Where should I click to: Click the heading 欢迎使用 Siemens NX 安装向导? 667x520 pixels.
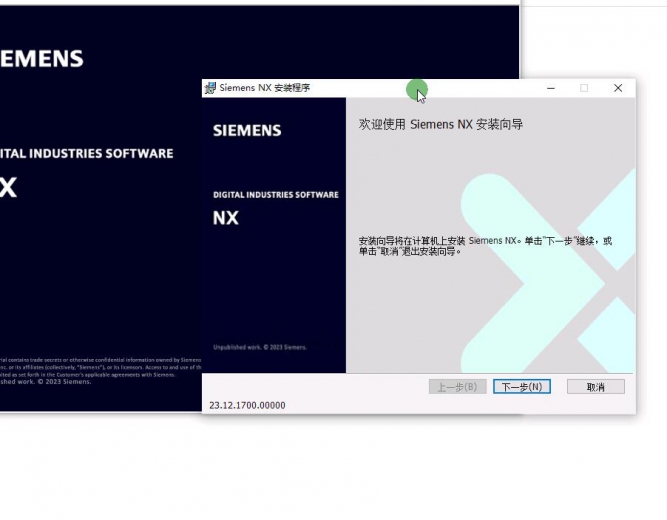click(441, 124)
